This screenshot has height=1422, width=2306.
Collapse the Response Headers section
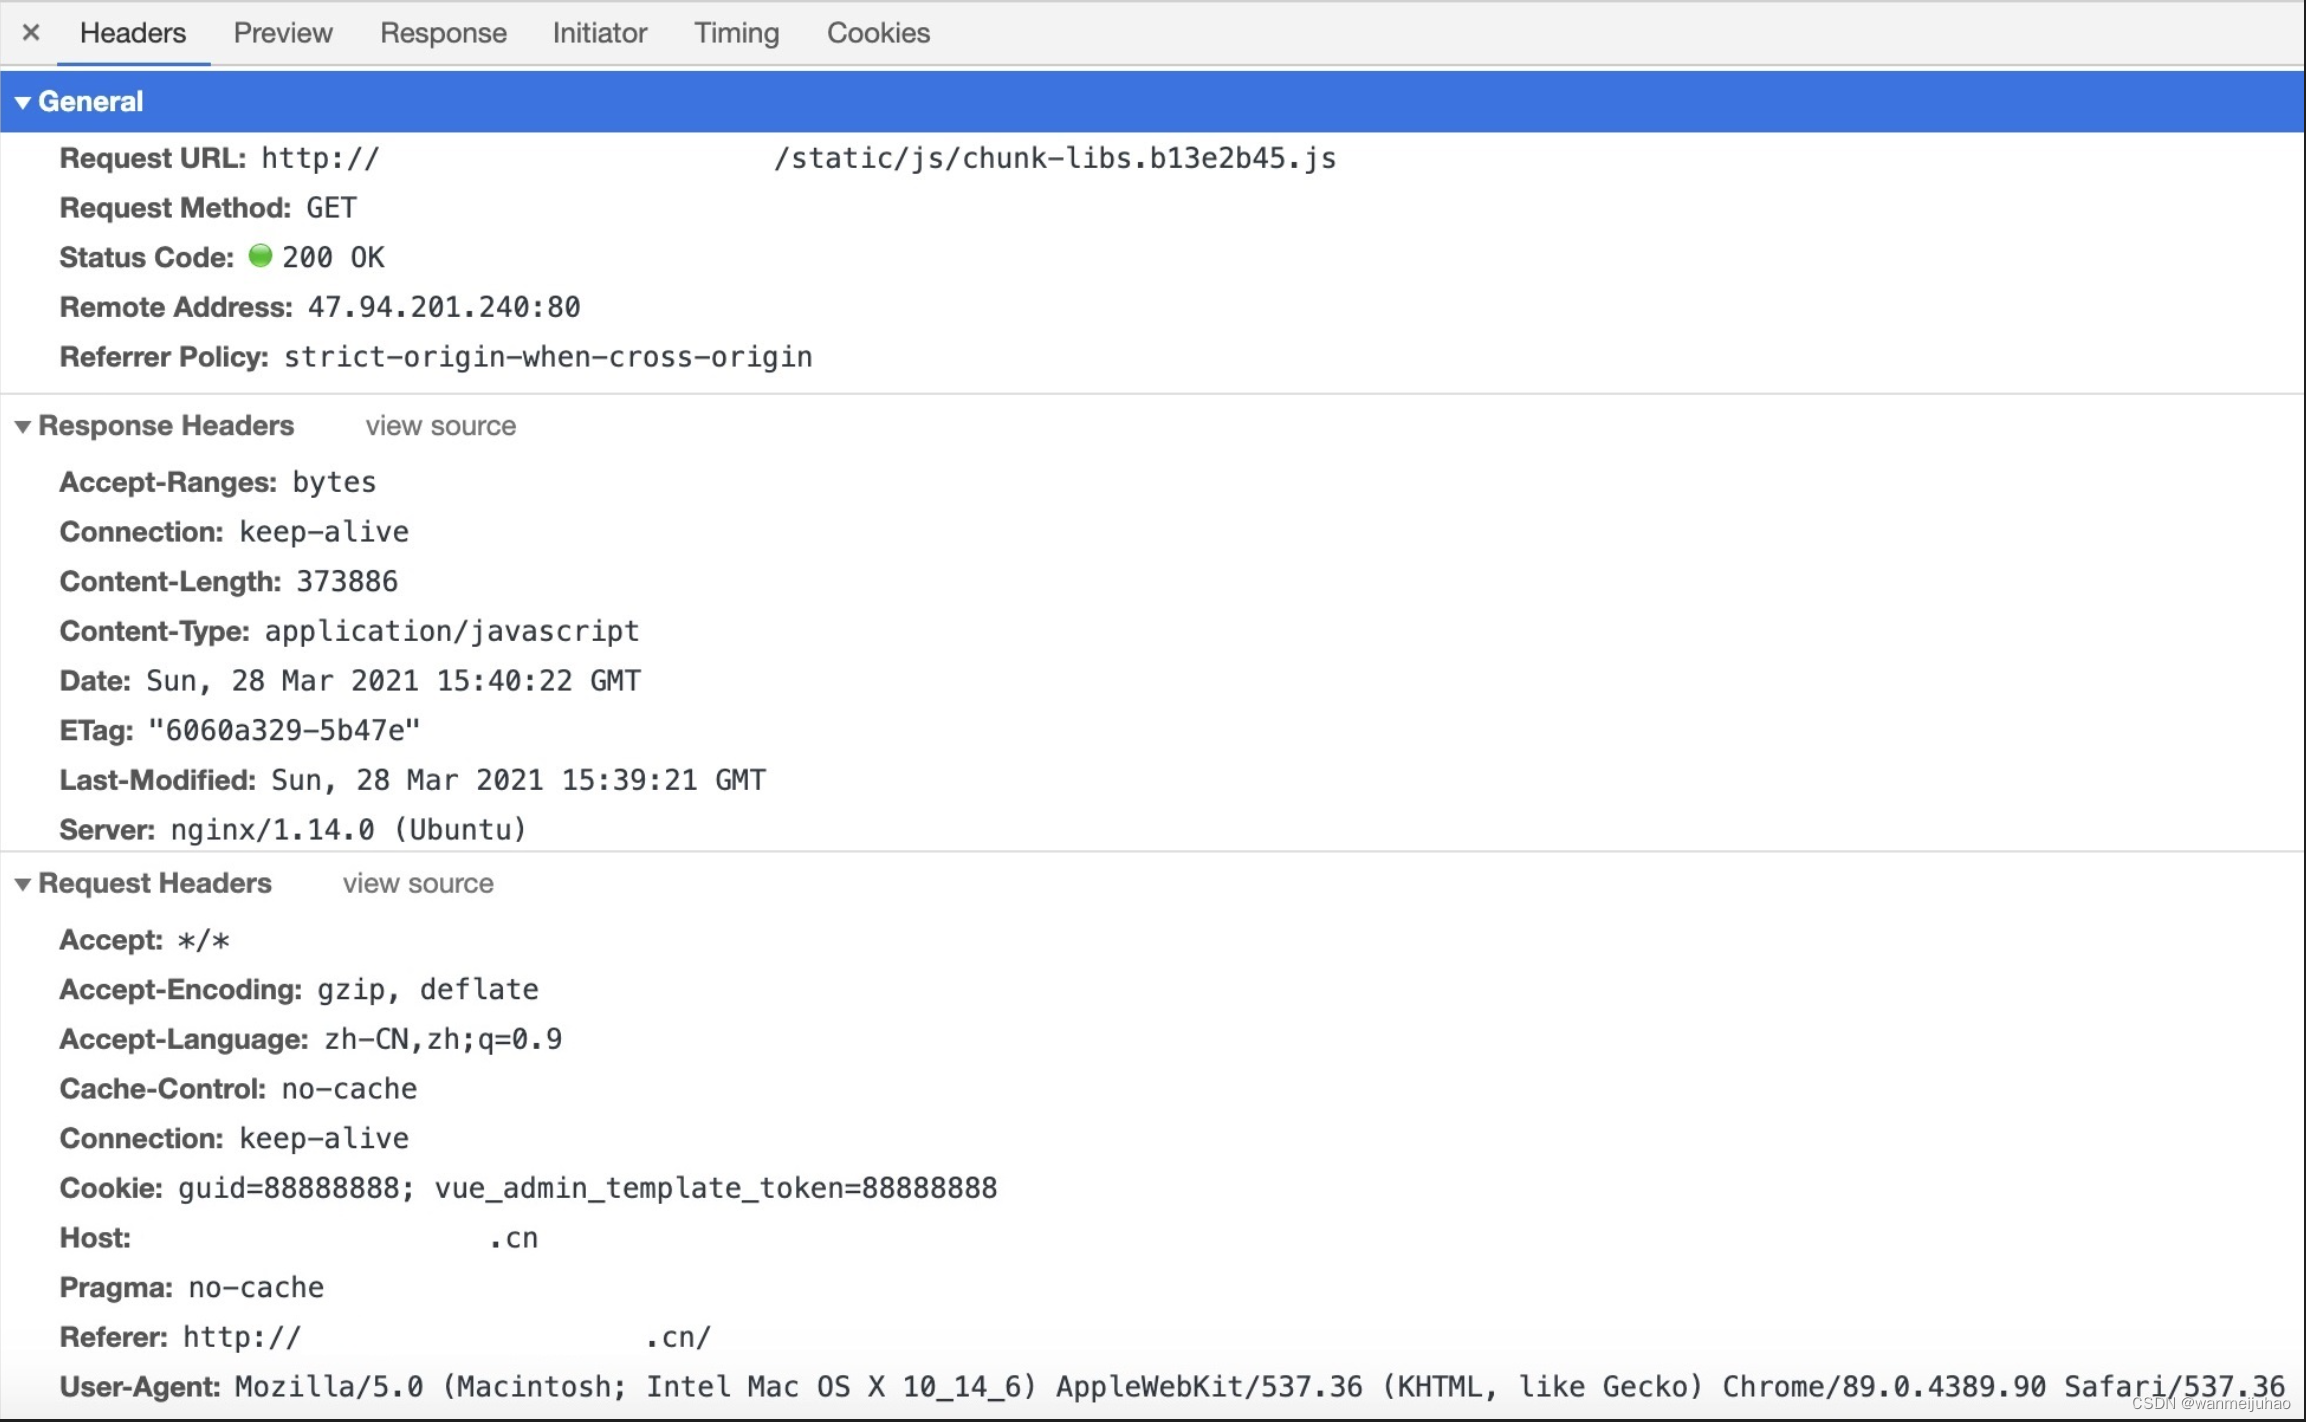point(22,427)
